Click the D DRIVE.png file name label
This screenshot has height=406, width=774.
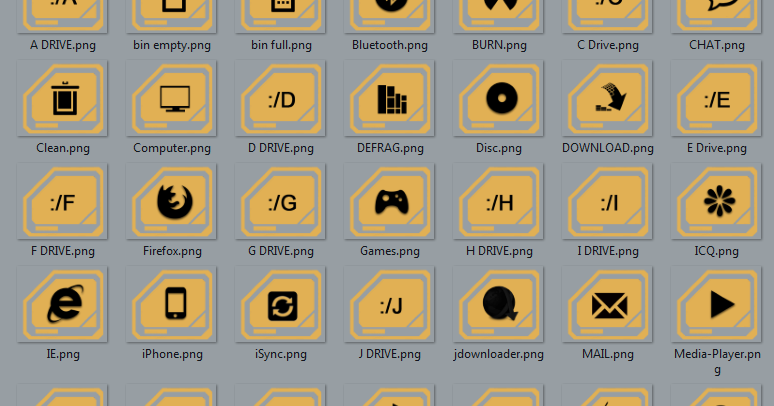click(x=281, y=148)
